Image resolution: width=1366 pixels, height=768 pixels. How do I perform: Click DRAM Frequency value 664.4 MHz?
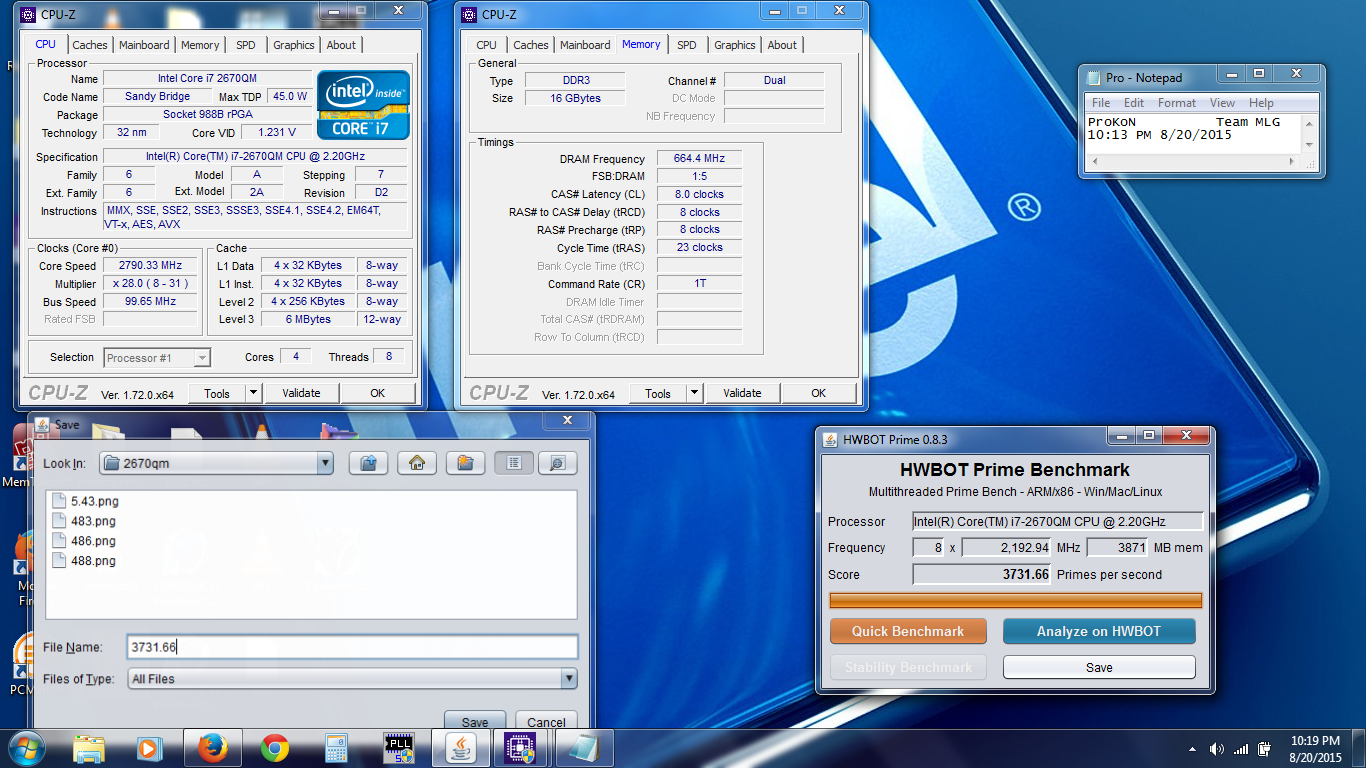coord(700,158)
